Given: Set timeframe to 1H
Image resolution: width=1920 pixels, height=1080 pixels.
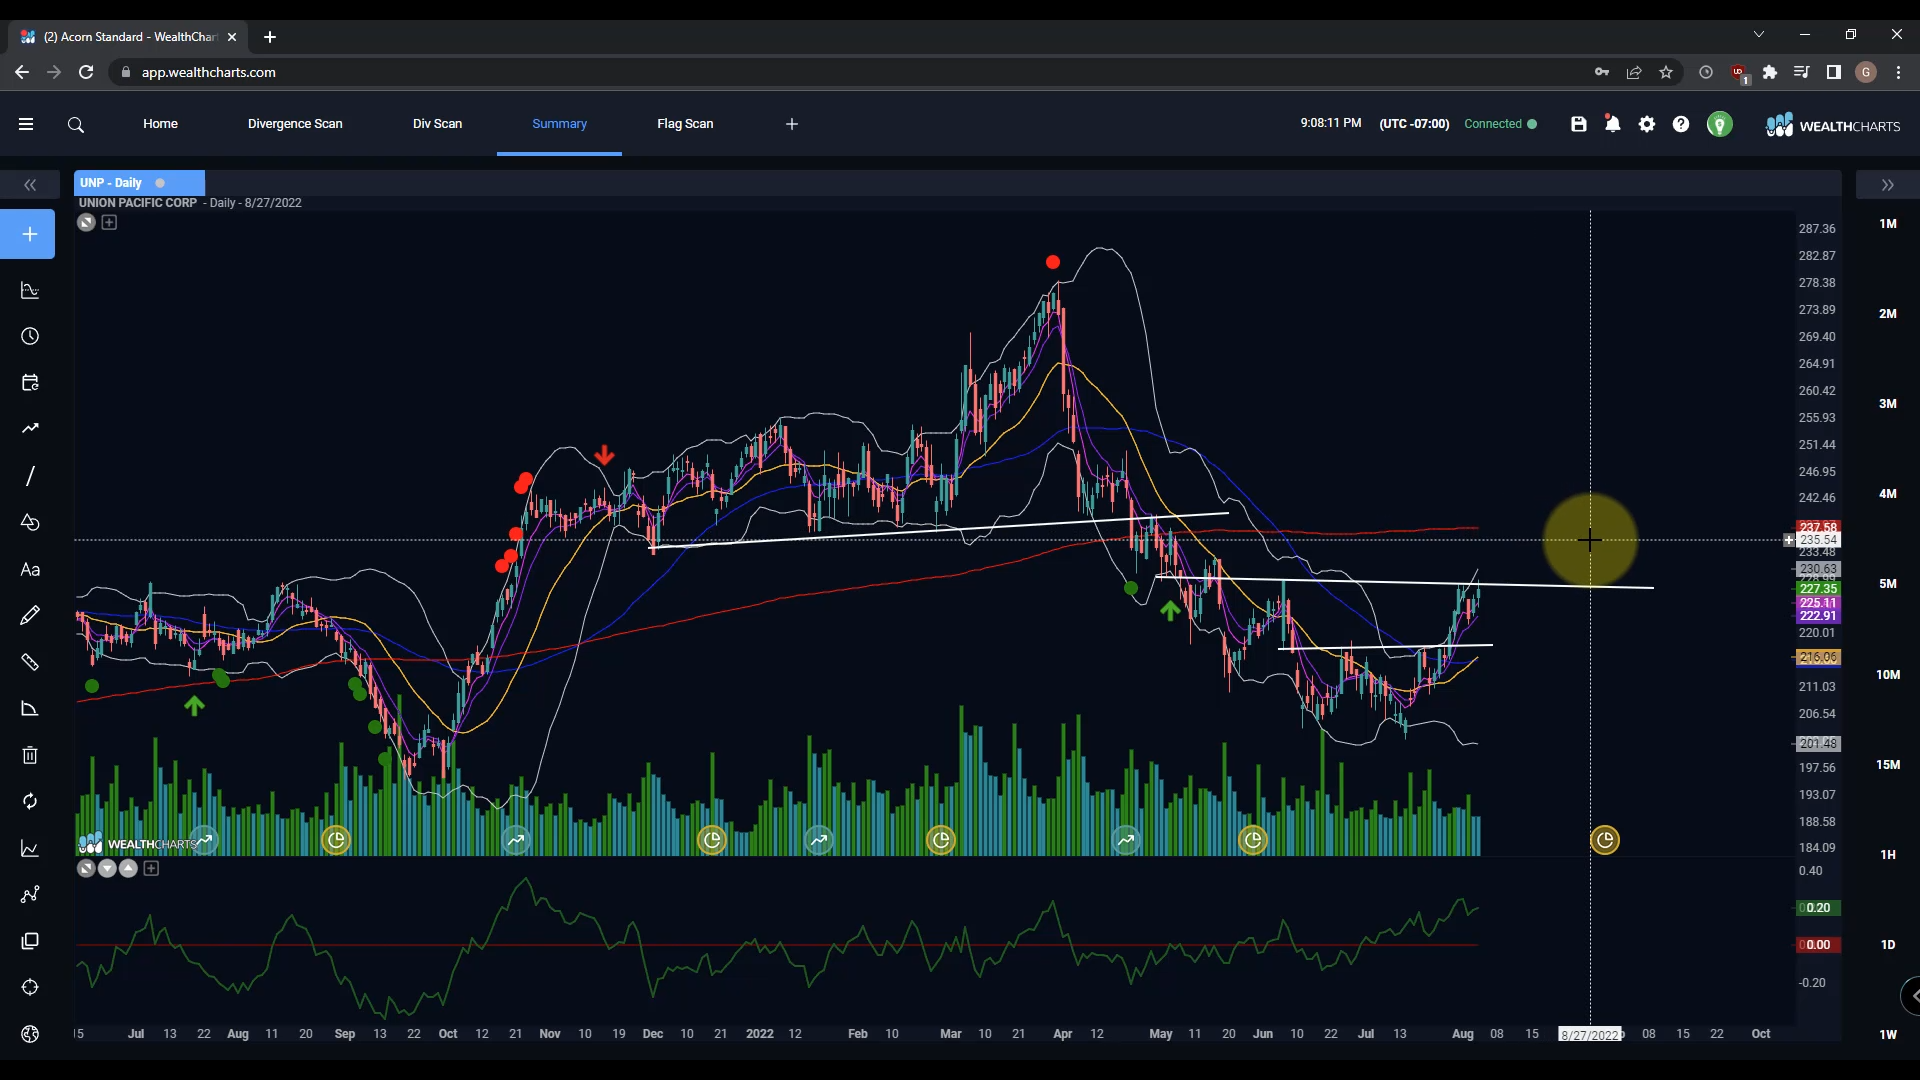Looking at the screenshot, I should [1888, 855].
